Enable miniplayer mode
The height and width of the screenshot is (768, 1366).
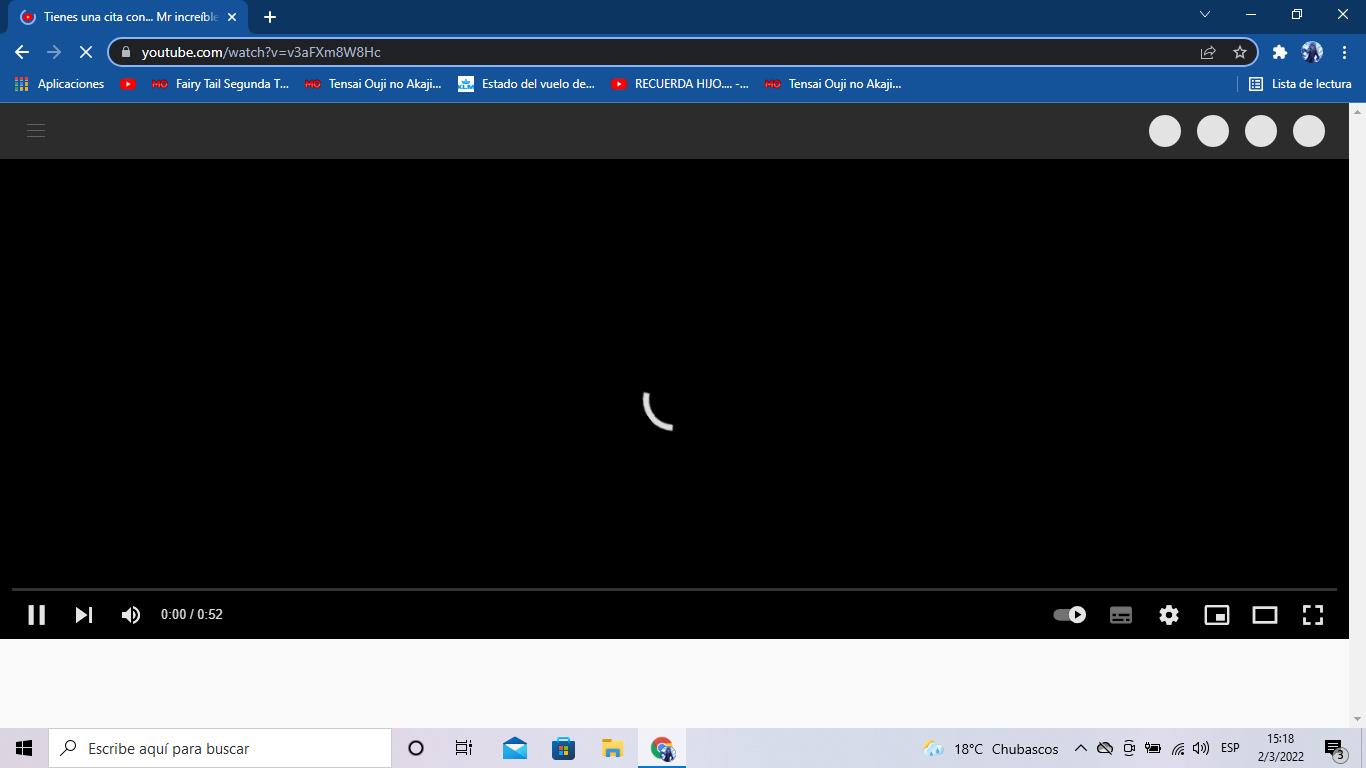click(x=1217, y=615)
